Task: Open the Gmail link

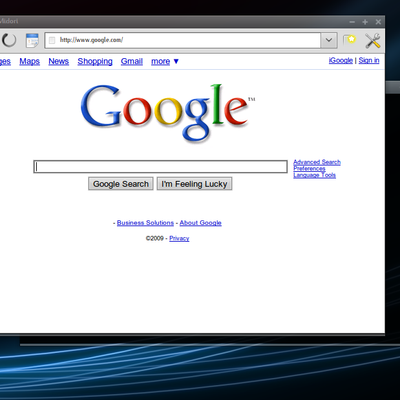Action: 132,61
